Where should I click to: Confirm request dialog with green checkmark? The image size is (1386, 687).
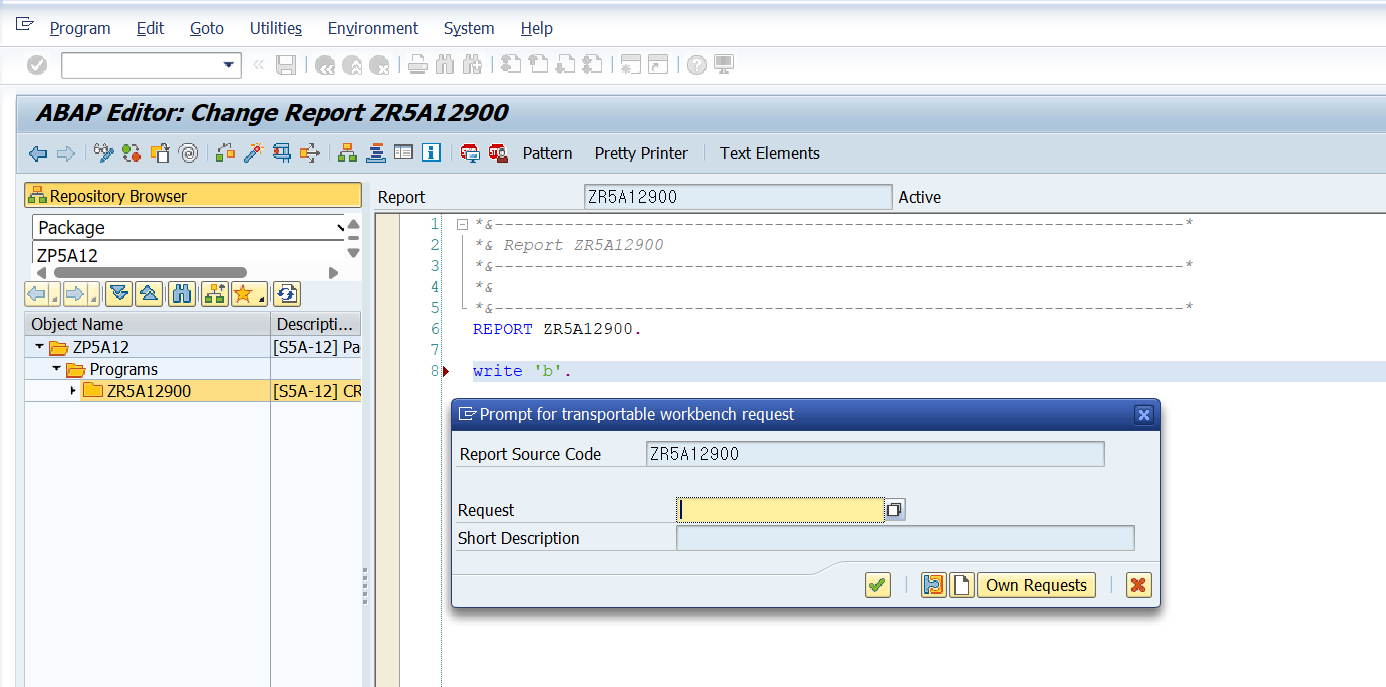[878, 585]
